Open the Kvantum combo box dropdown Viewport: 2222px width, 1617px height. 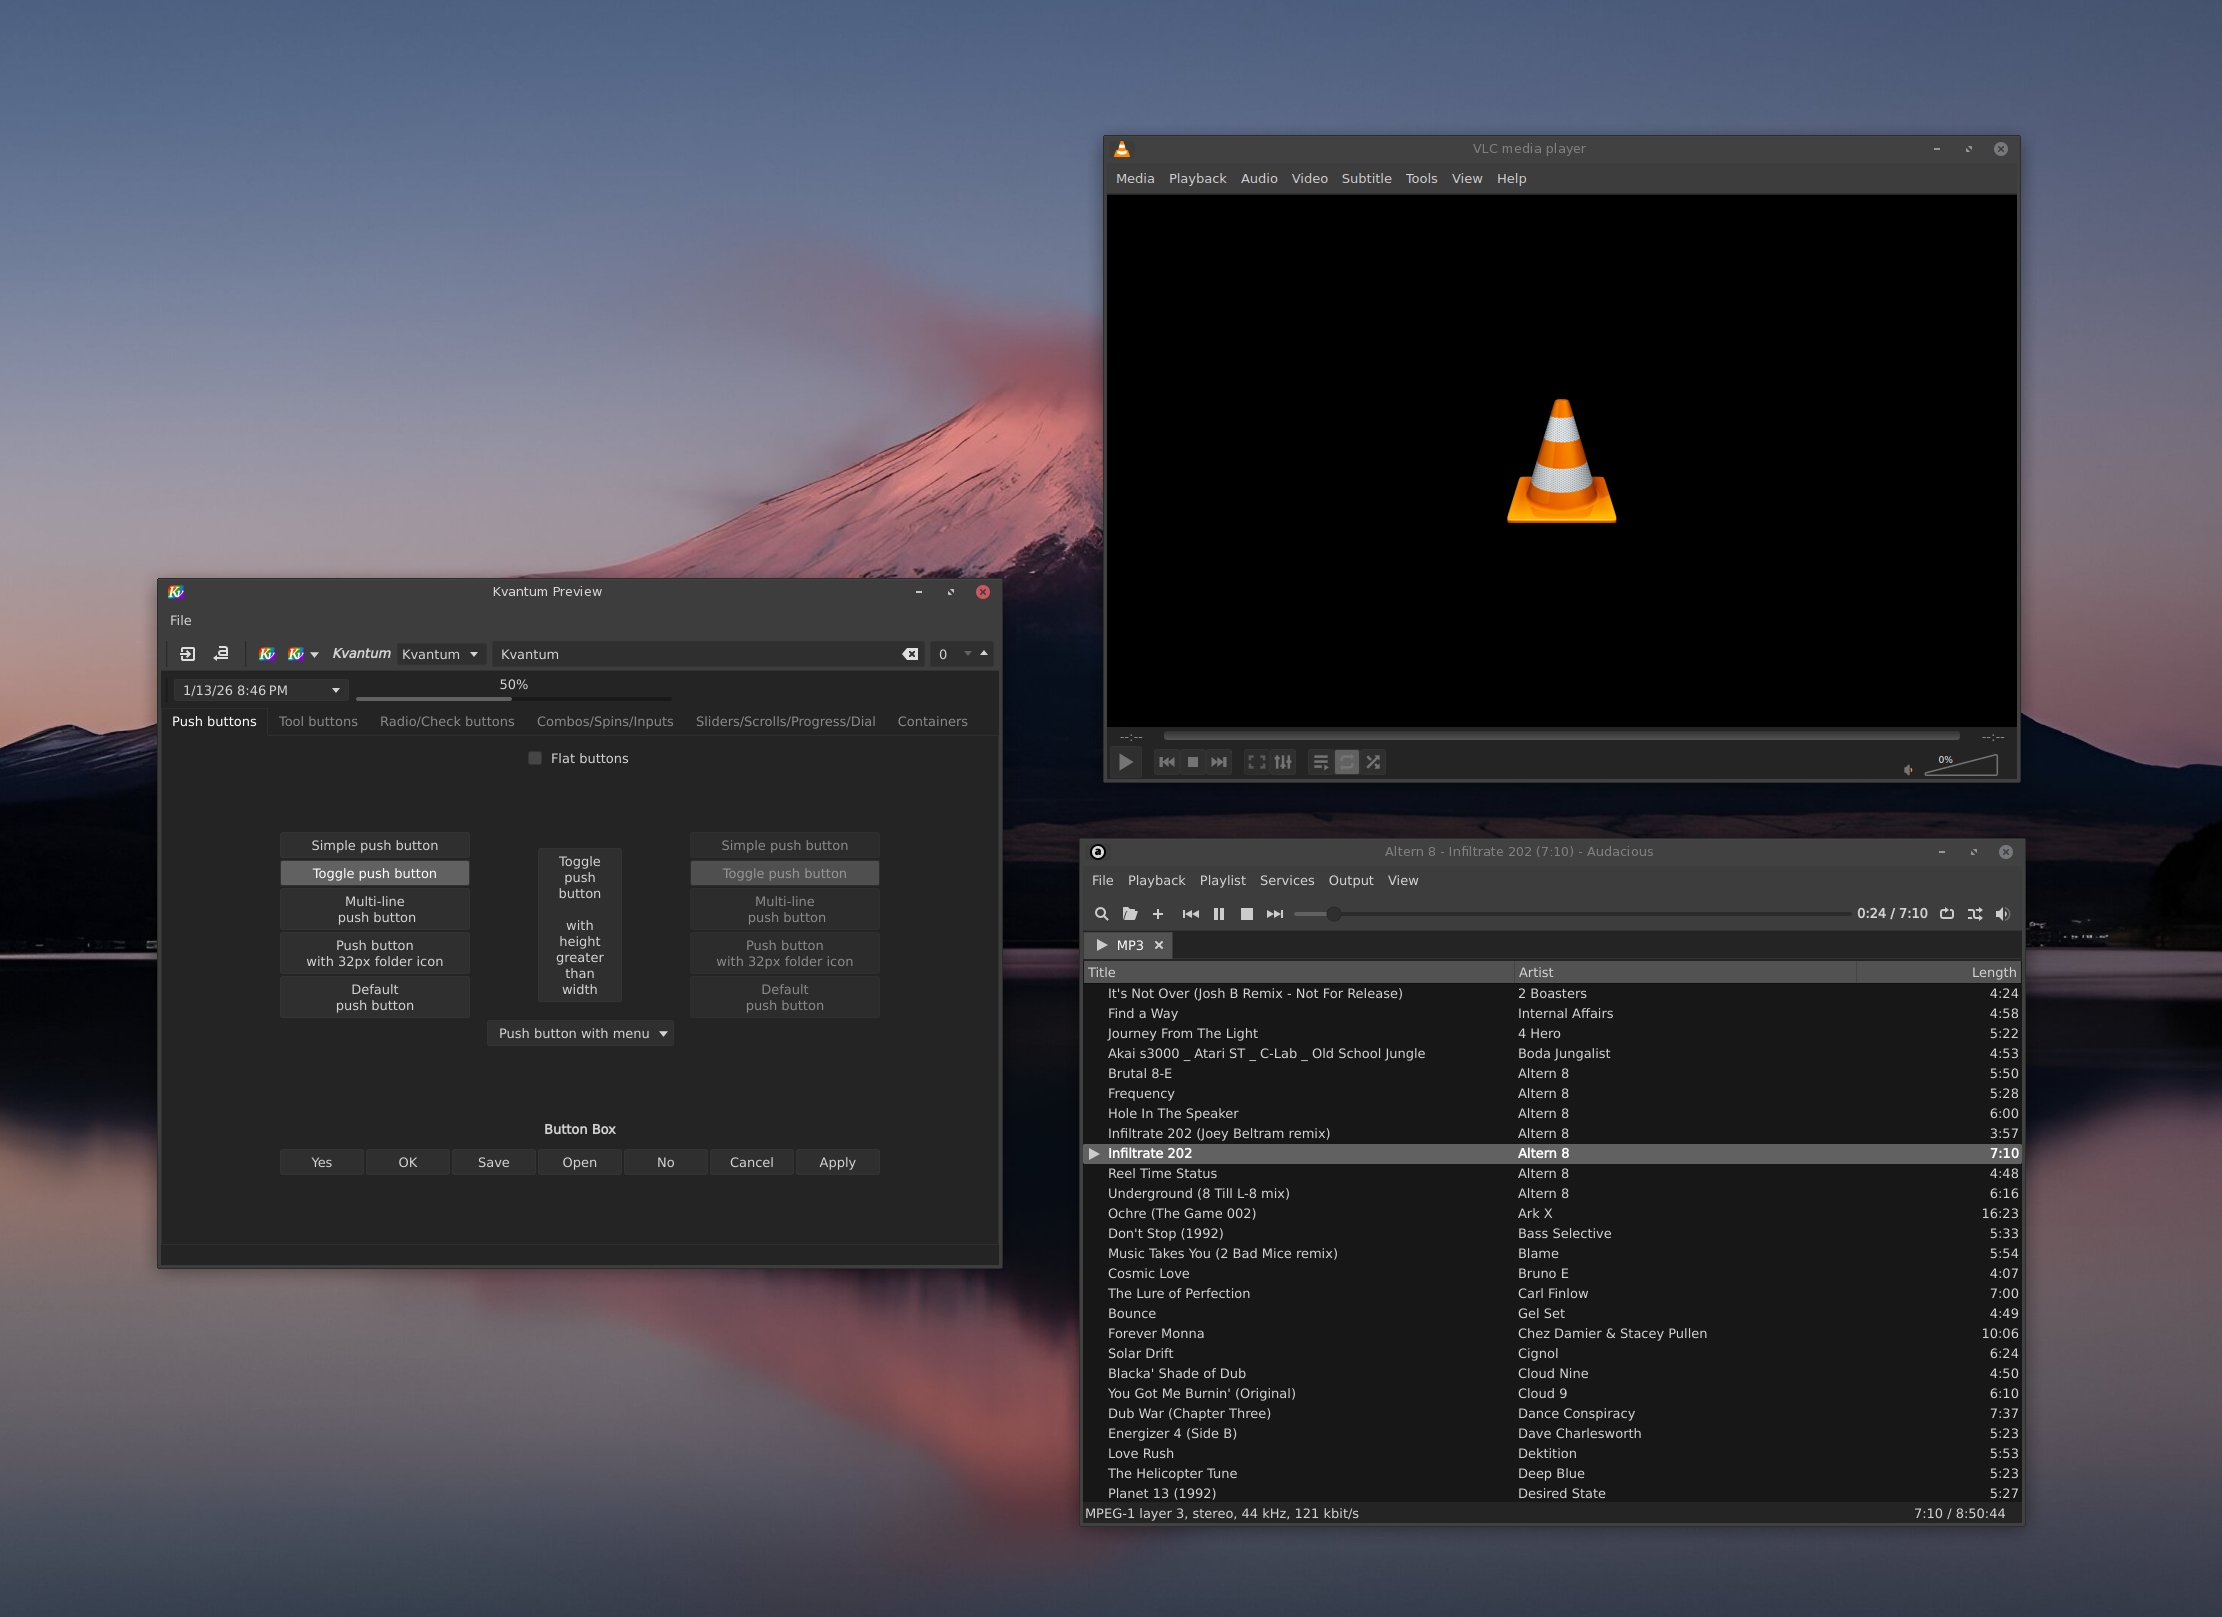[x=440, y=654]
